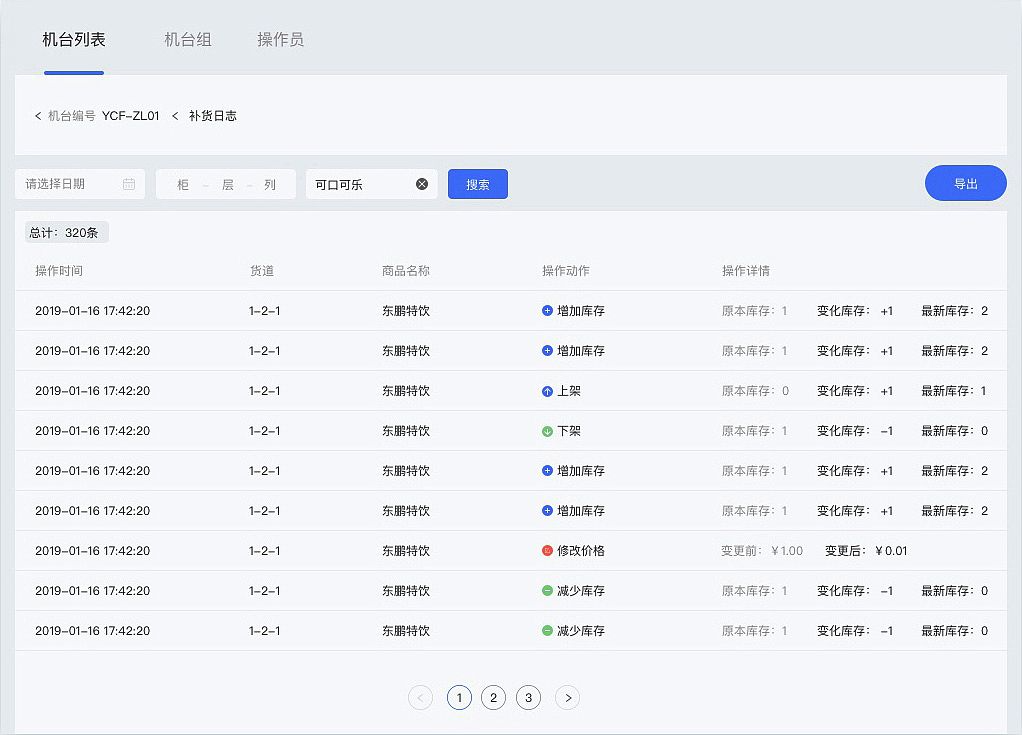The height and width of the screenshot is (735, 1022).
Task: Click the last row's 减少库存 minus icon
Action: pyautogui.click(x=547, y=631)
